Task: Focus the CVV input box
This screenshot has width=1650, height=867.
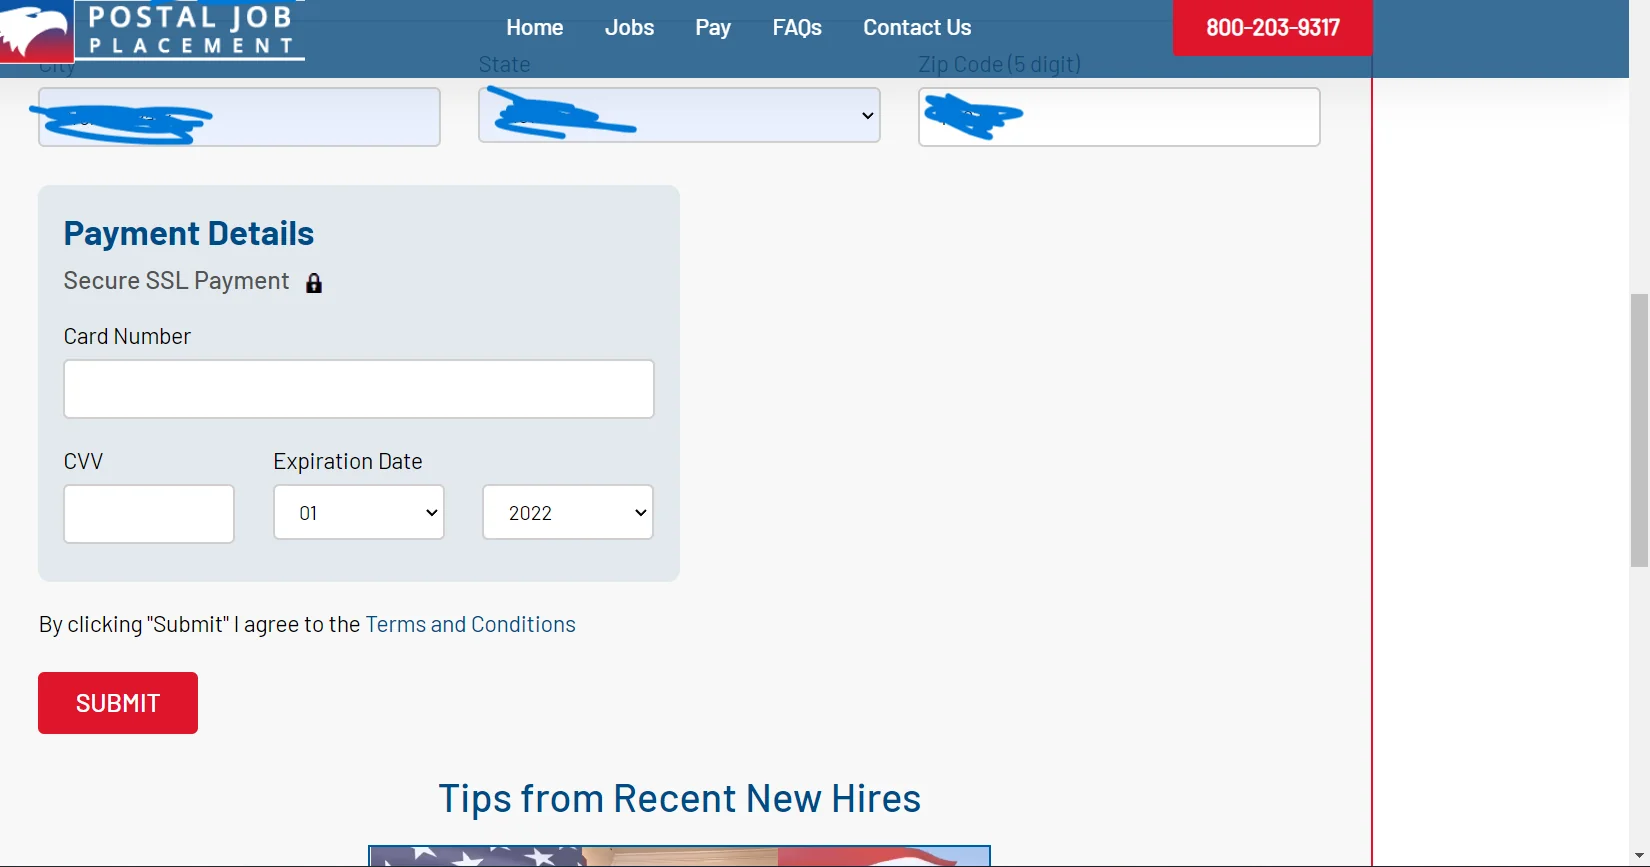Action: click(x=149, y=514)
